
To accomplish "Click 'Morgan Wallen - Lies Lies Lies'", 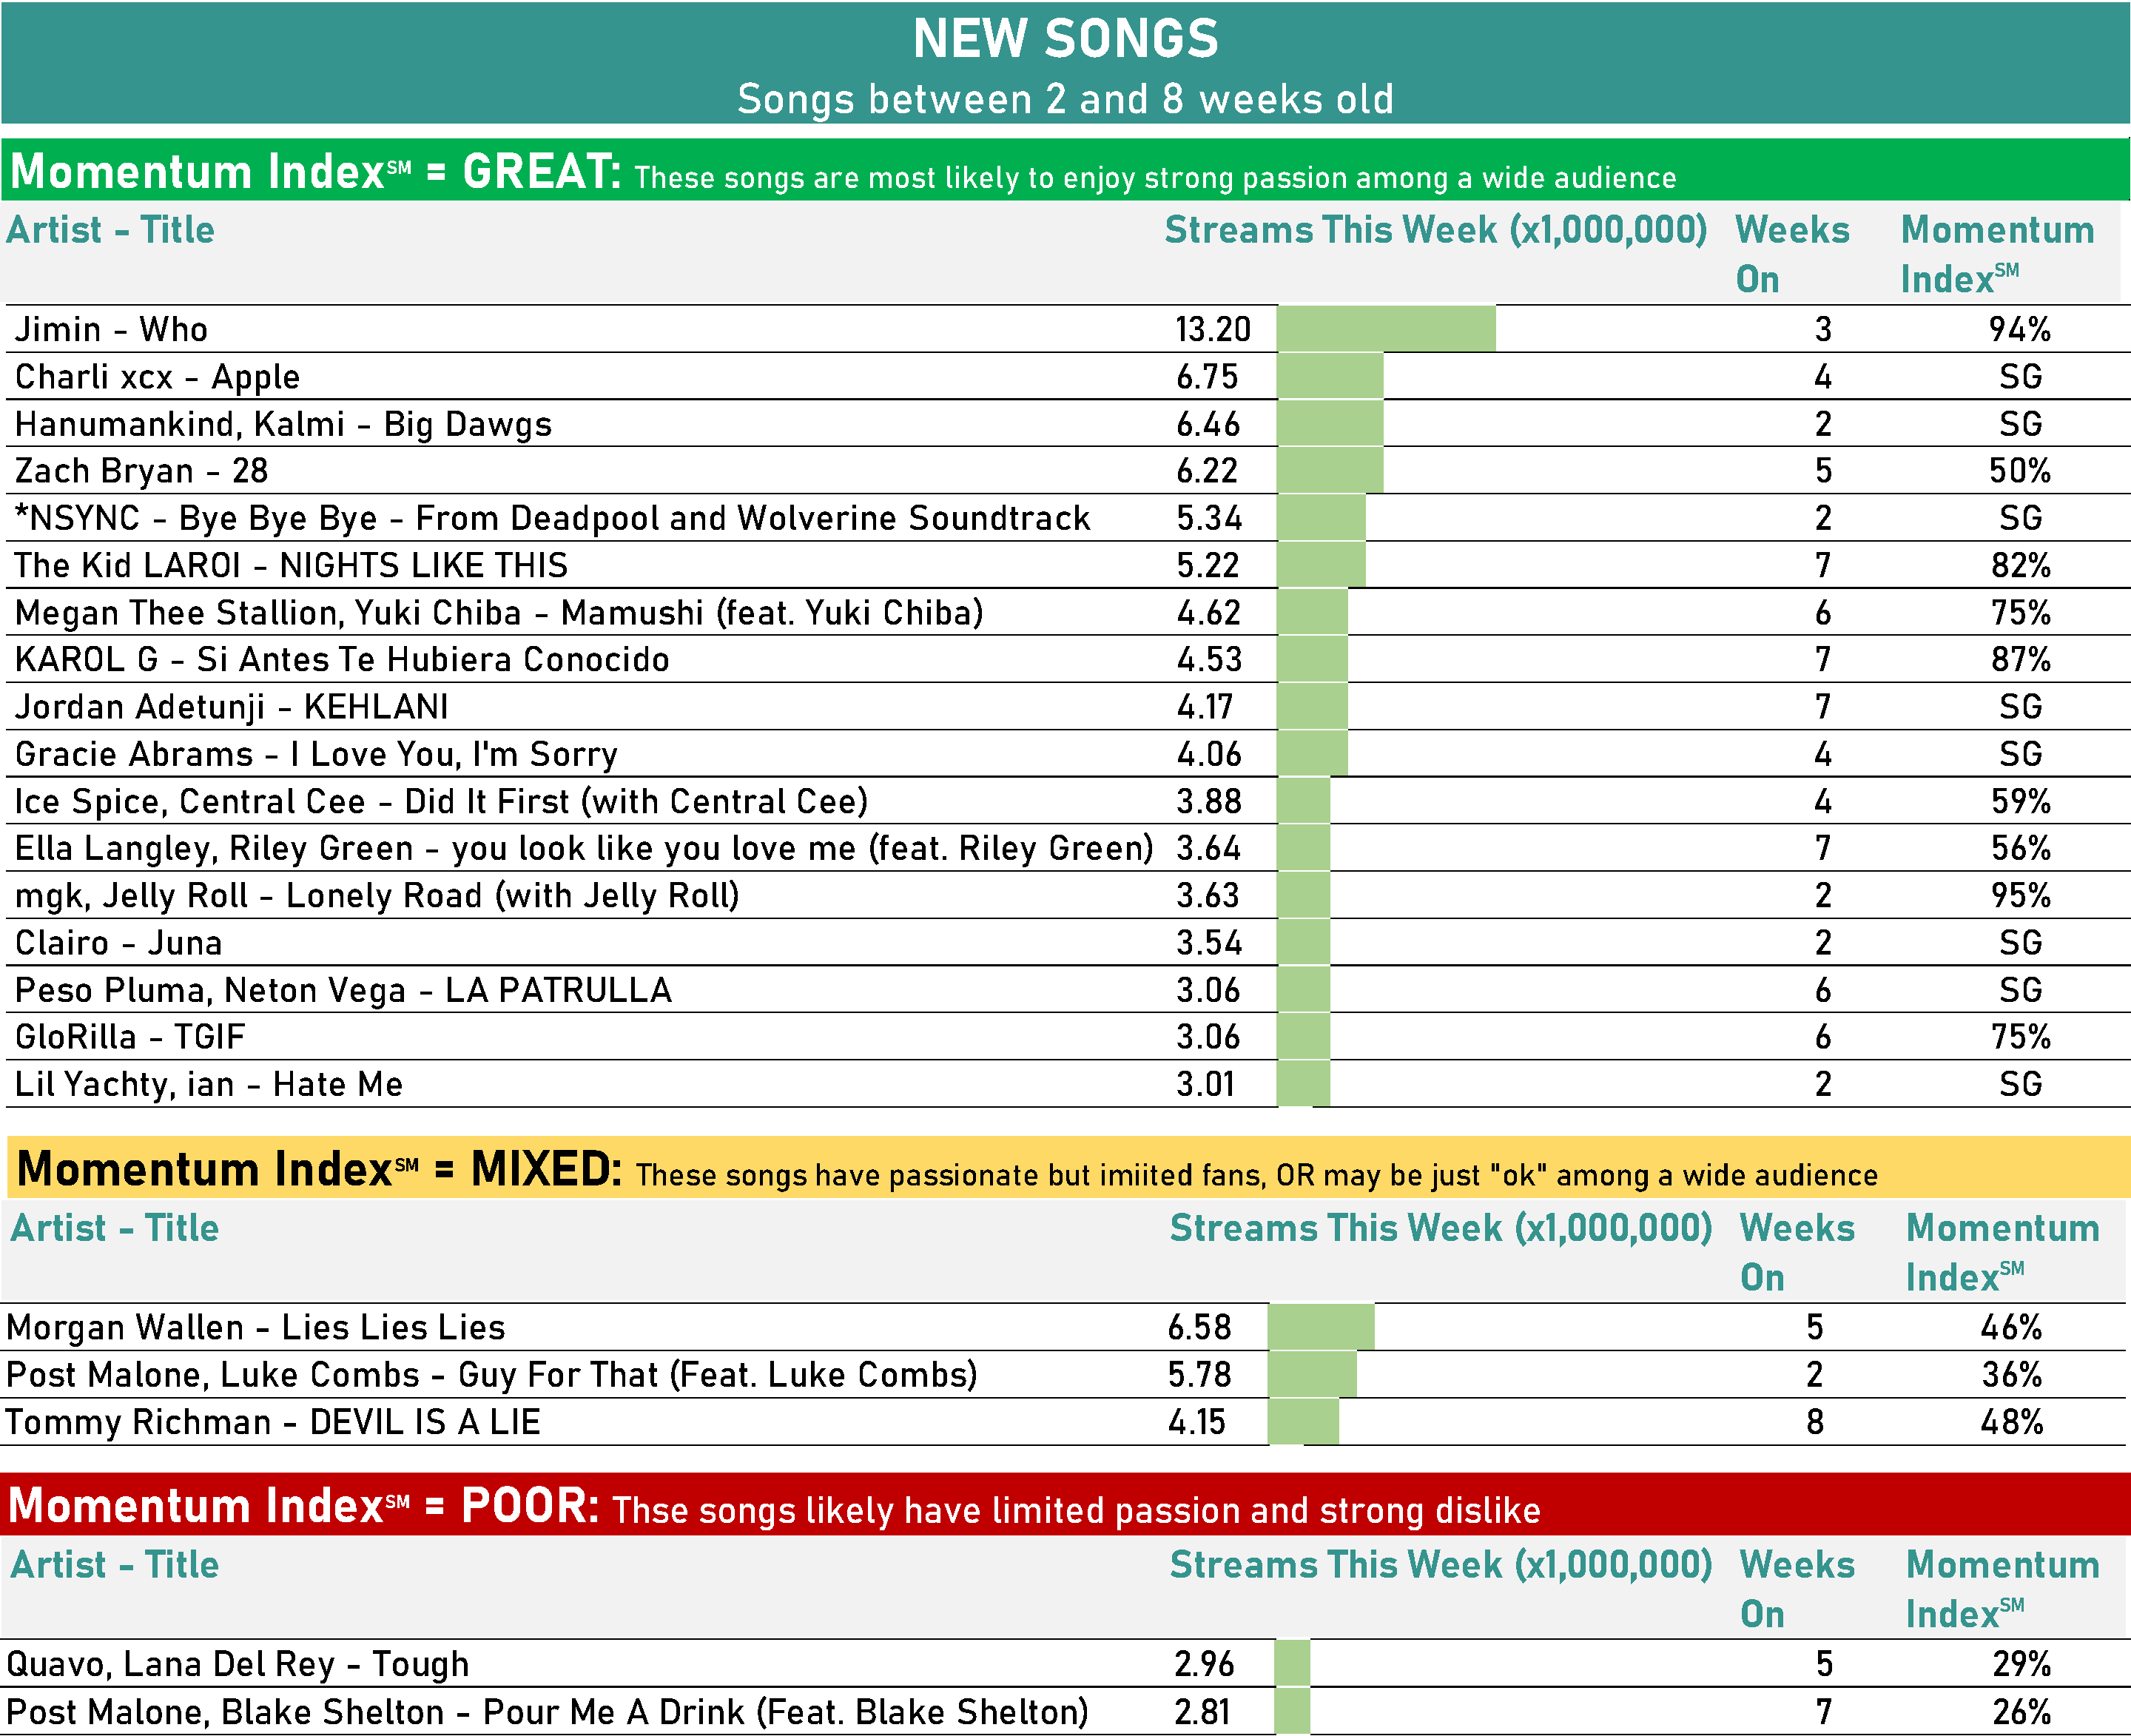I will point(255,1327).
